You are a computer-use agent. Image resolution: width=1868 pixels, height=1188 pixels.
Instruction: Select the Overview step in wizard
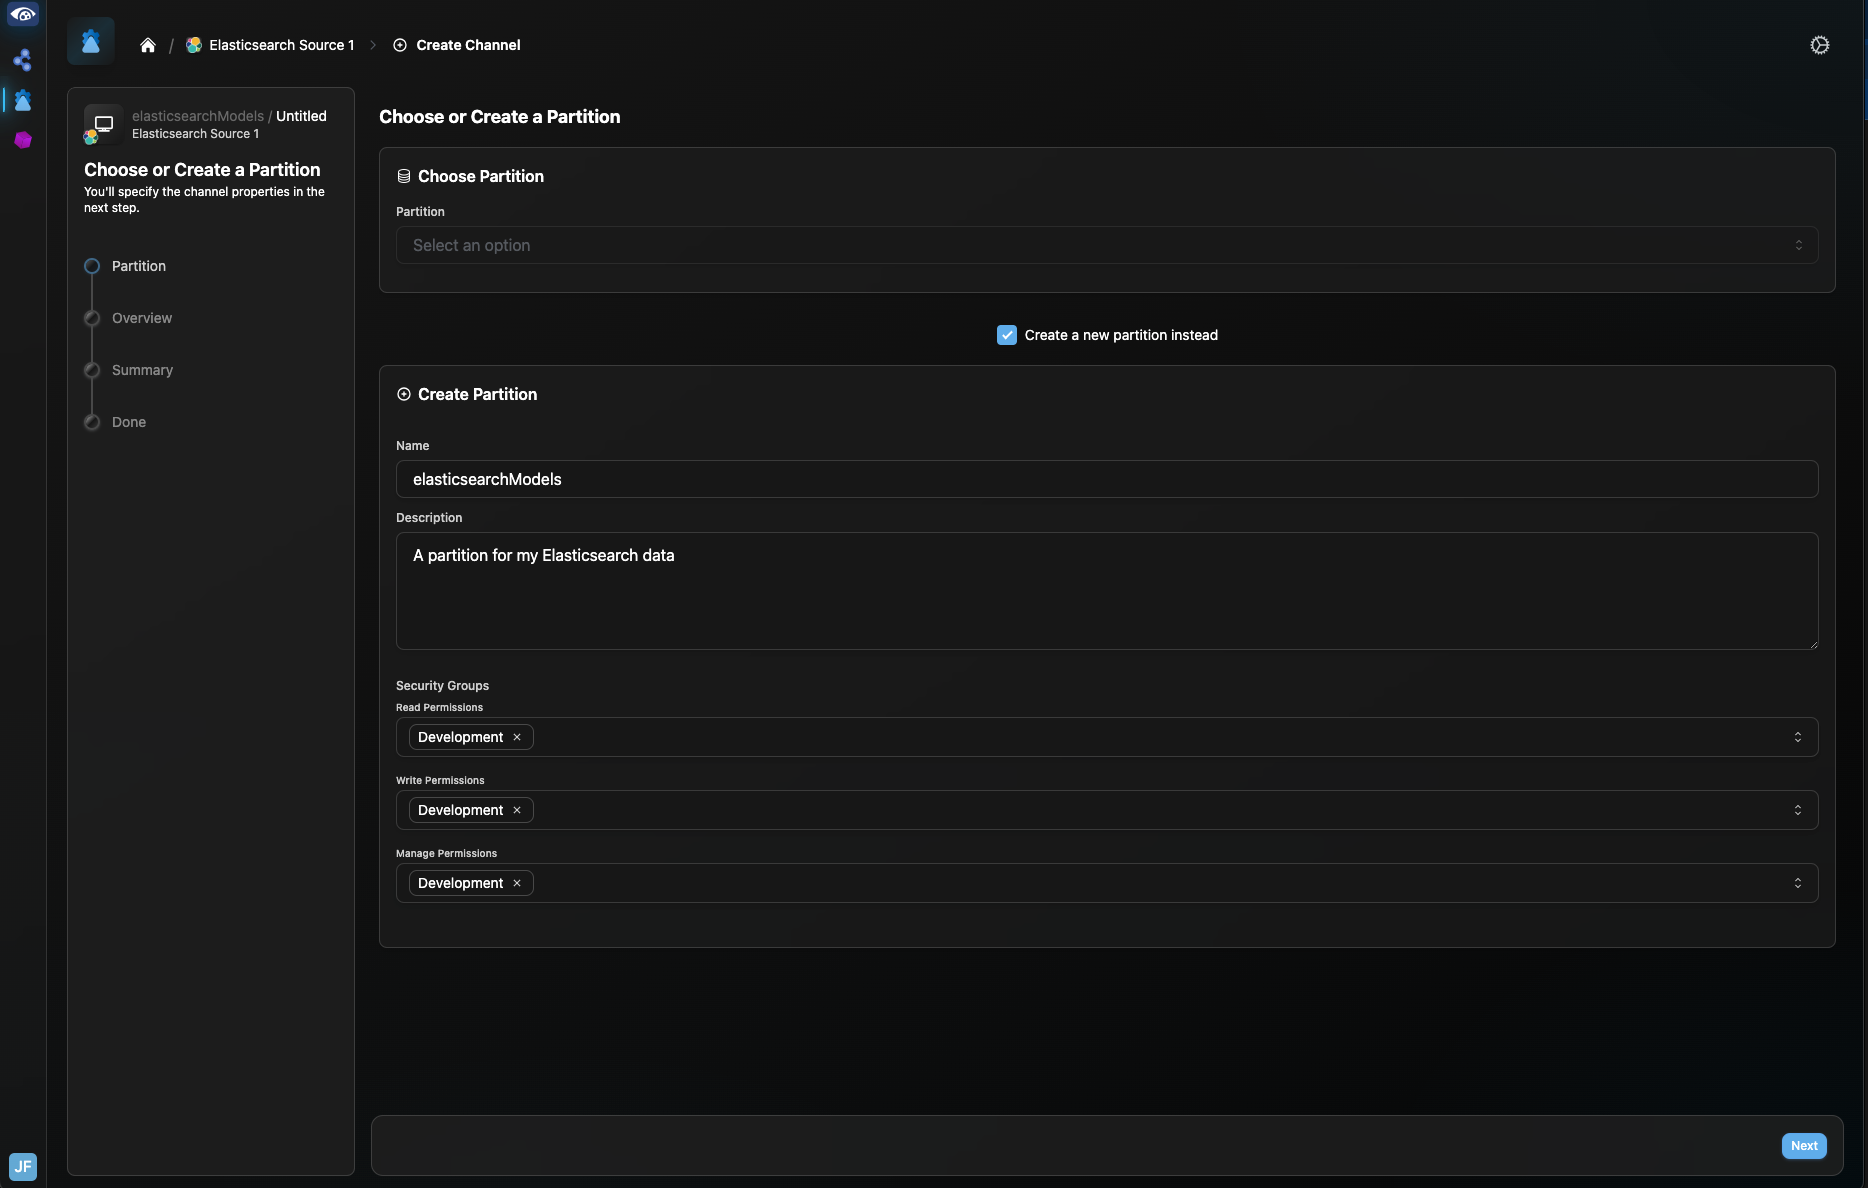click(x=141, y=318)
